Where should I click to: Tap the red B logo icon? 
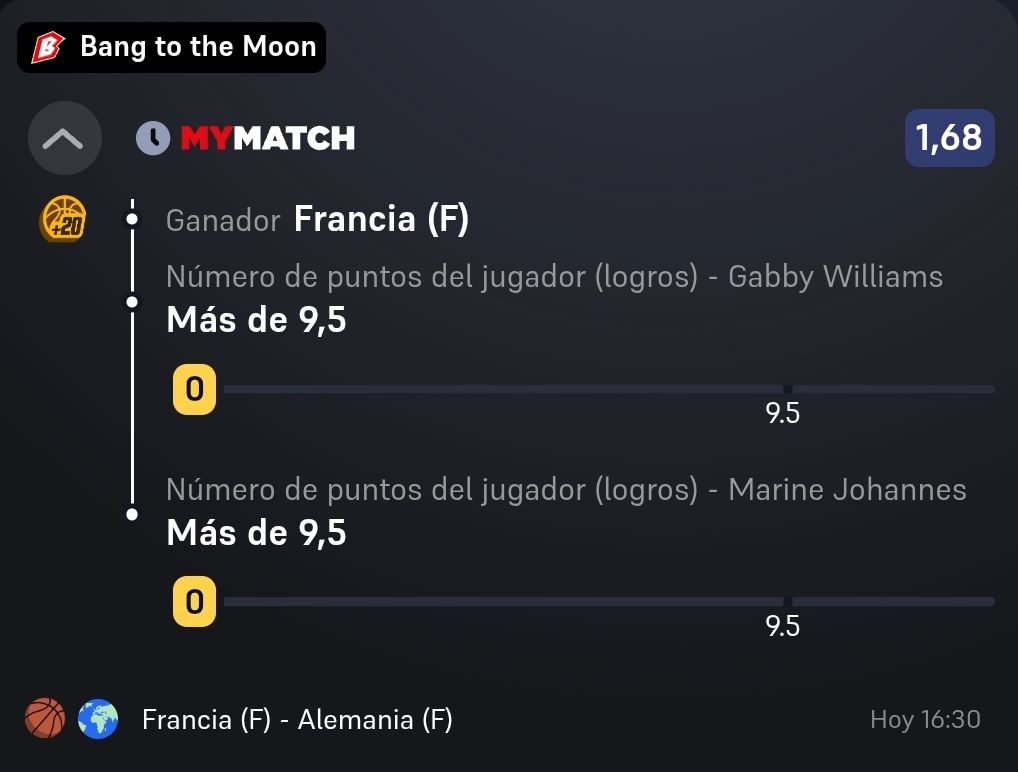coord(49,47)
